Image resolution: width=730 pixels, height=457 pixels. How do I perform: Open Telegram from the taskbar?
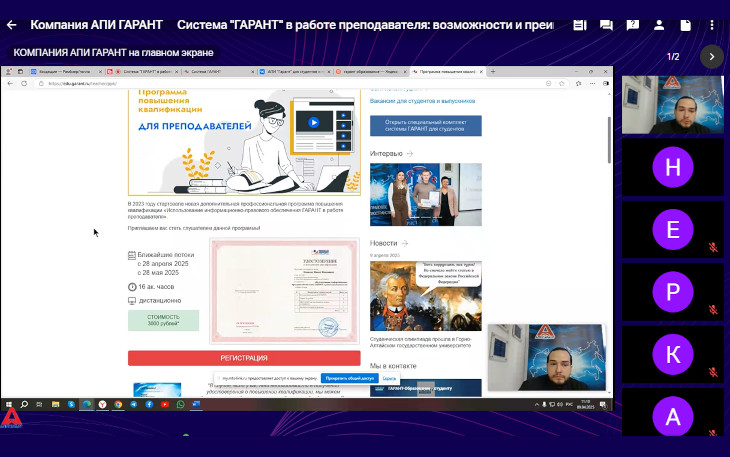[x=134, y=404]
